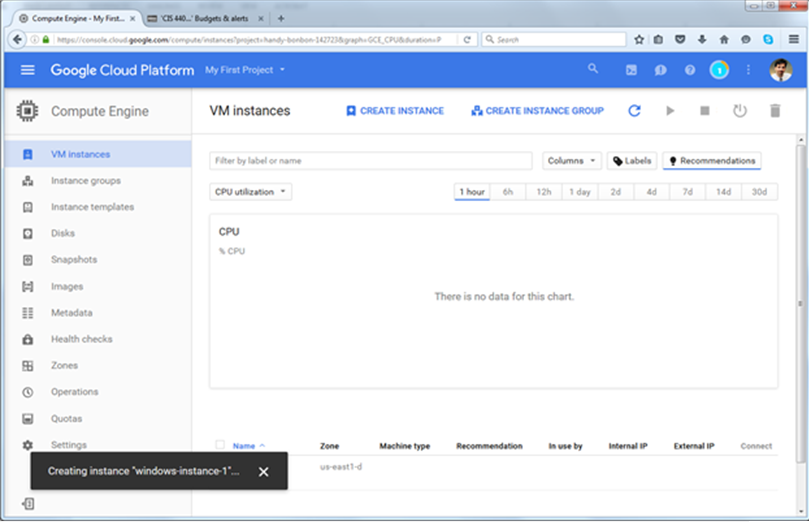Click the Skype extension icon
809x522 pixels.
(768, 40)
